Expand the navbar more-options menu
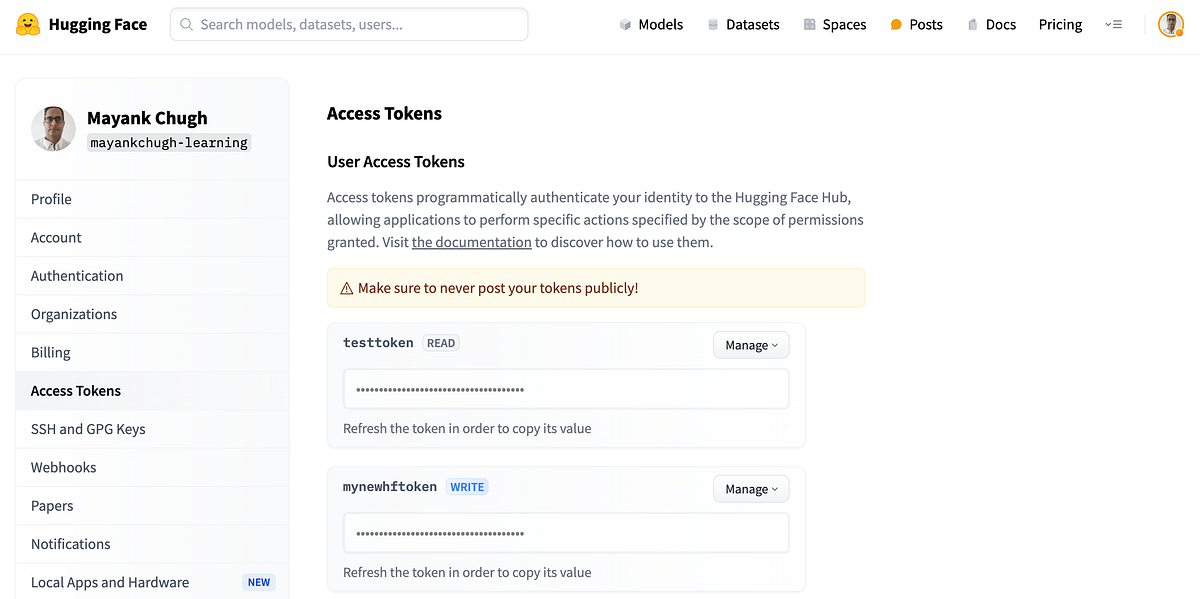 1114,24
